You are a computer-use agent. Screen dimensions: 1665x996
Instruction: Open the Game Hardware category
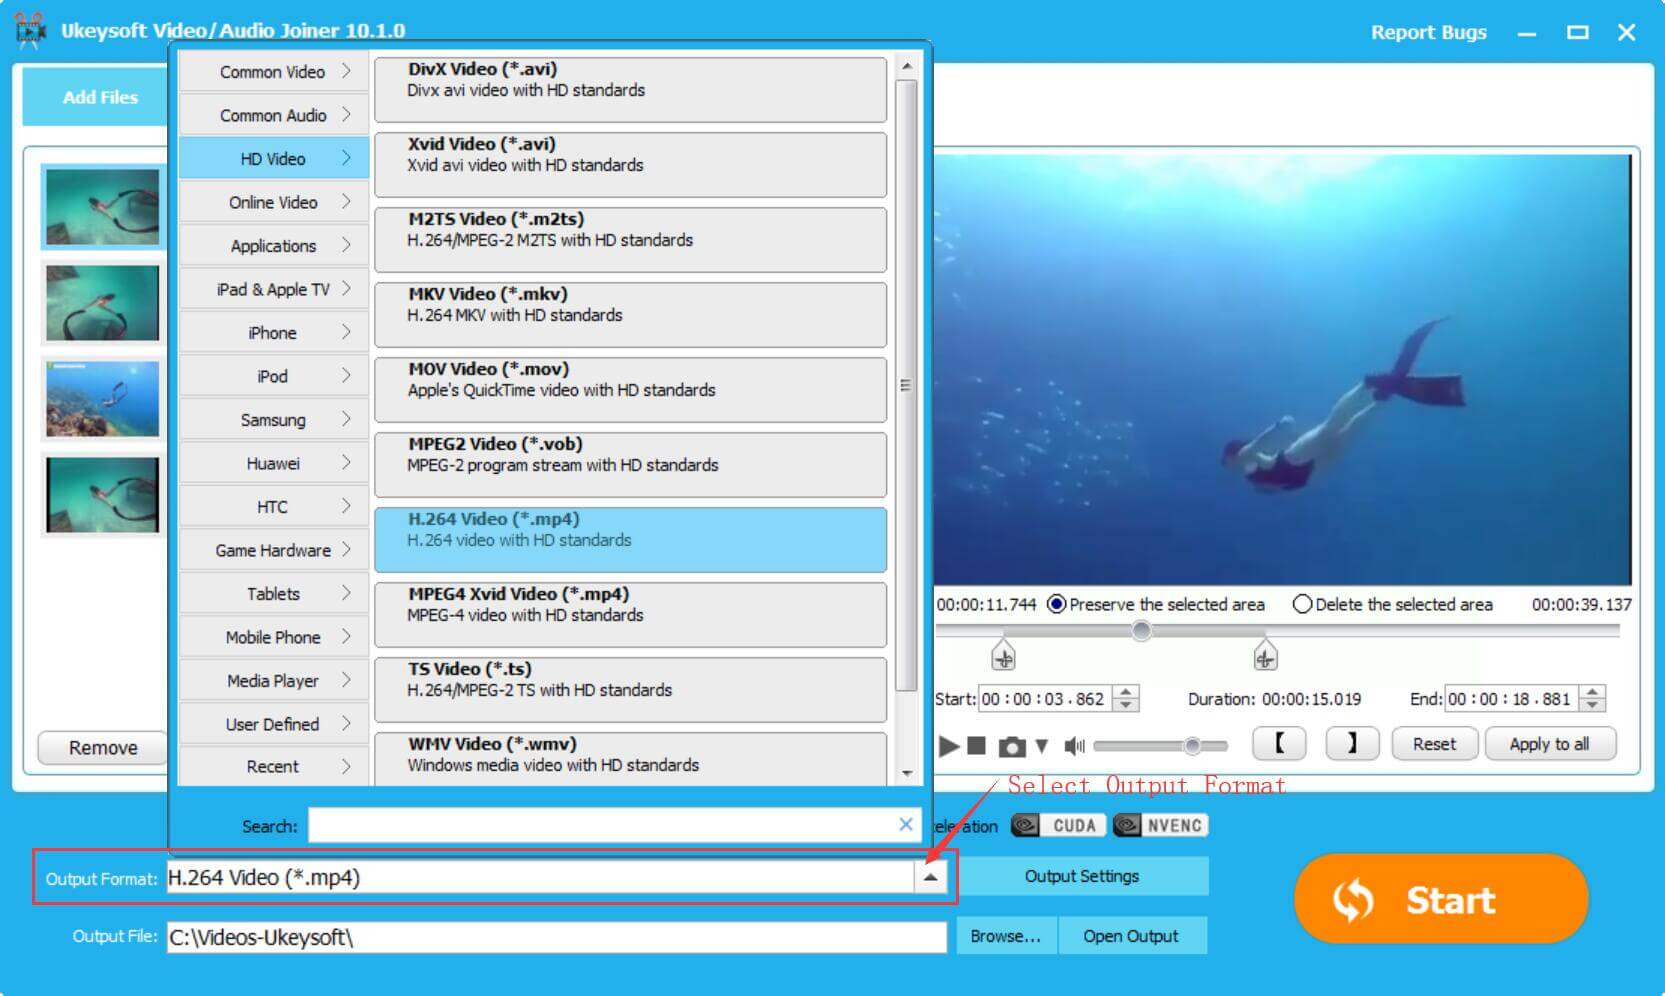click(273, 550)
